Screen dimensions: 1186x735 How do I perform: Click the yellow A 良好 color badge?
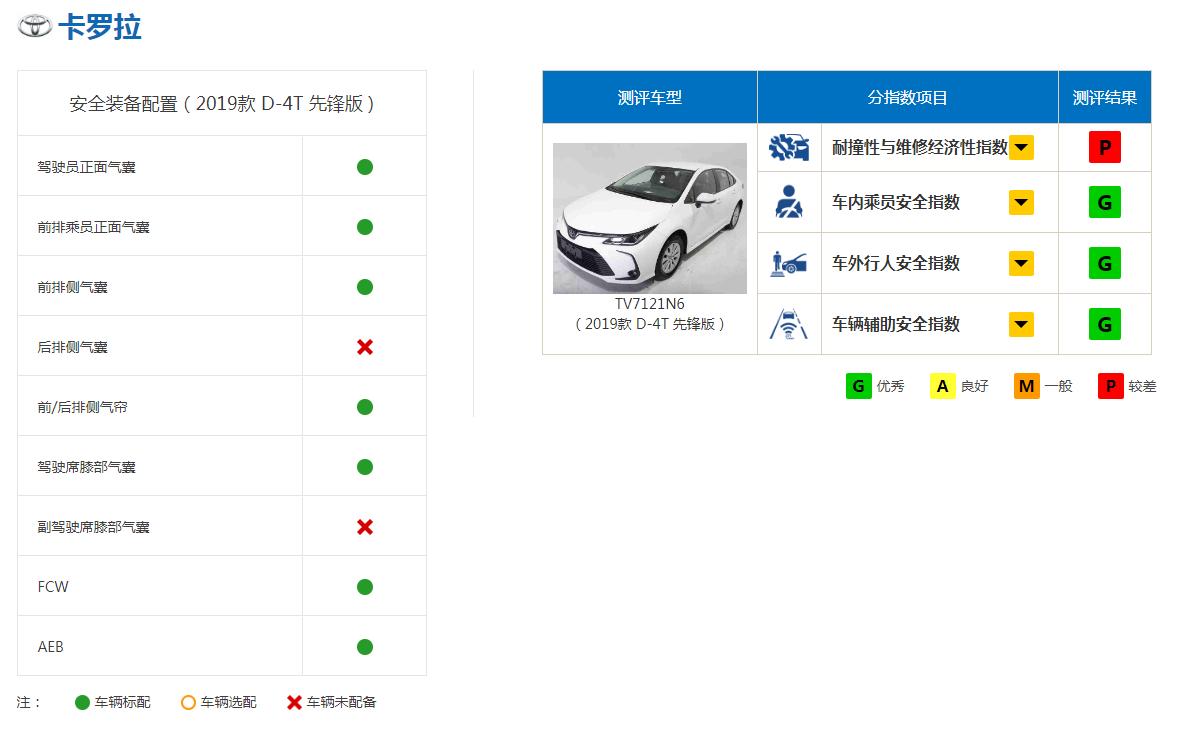tap(941, 385)
